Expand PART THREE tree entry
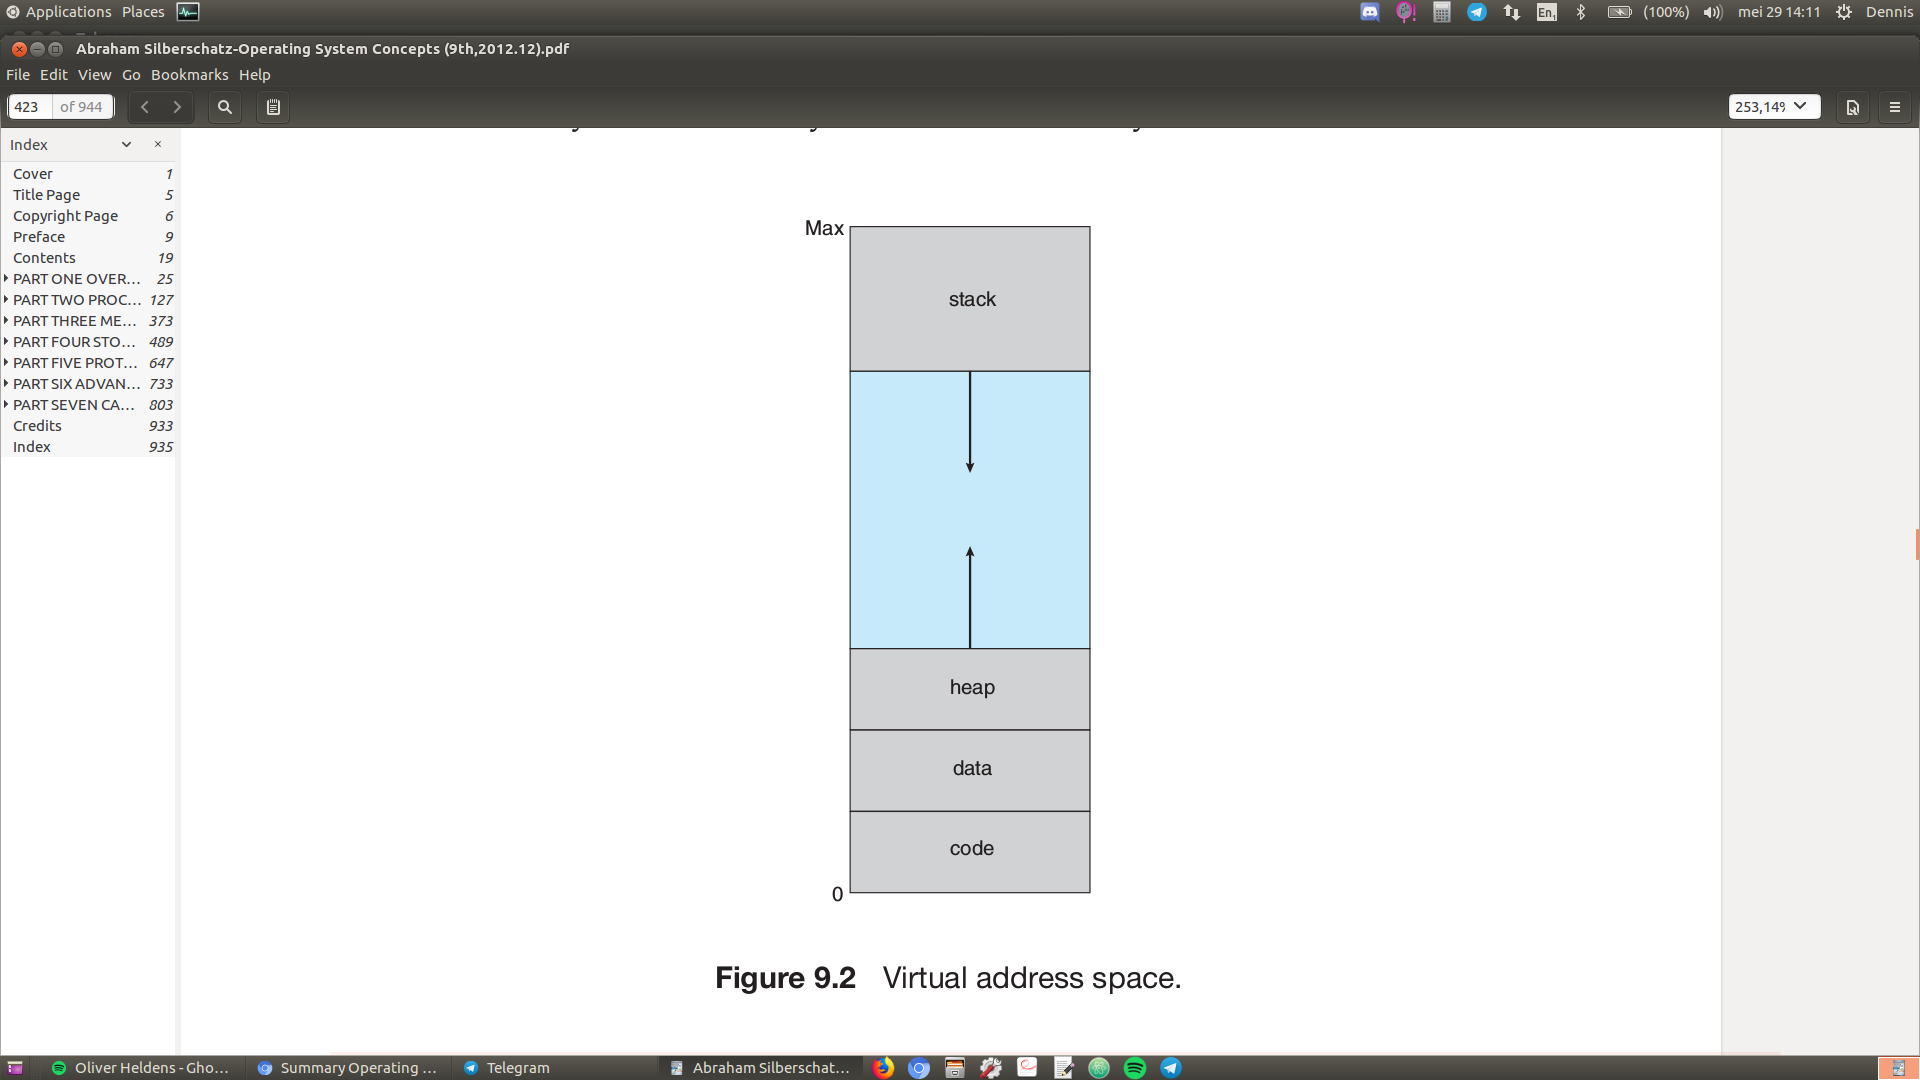Screen dimensions: 1920x1080 click(x=6, y=320)
